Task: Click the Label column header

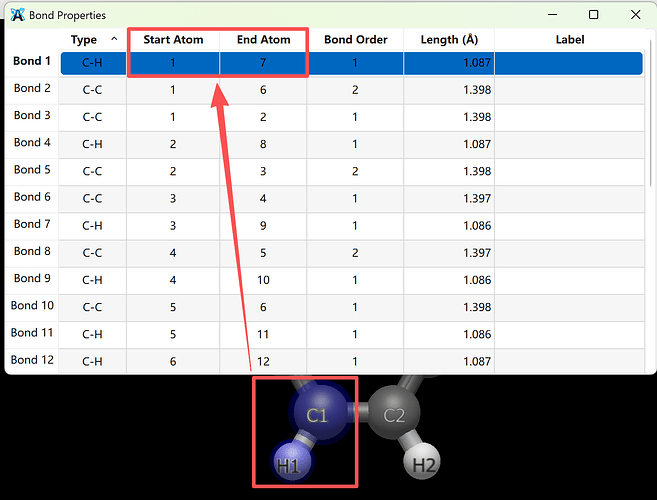Action: click(569, 40)
